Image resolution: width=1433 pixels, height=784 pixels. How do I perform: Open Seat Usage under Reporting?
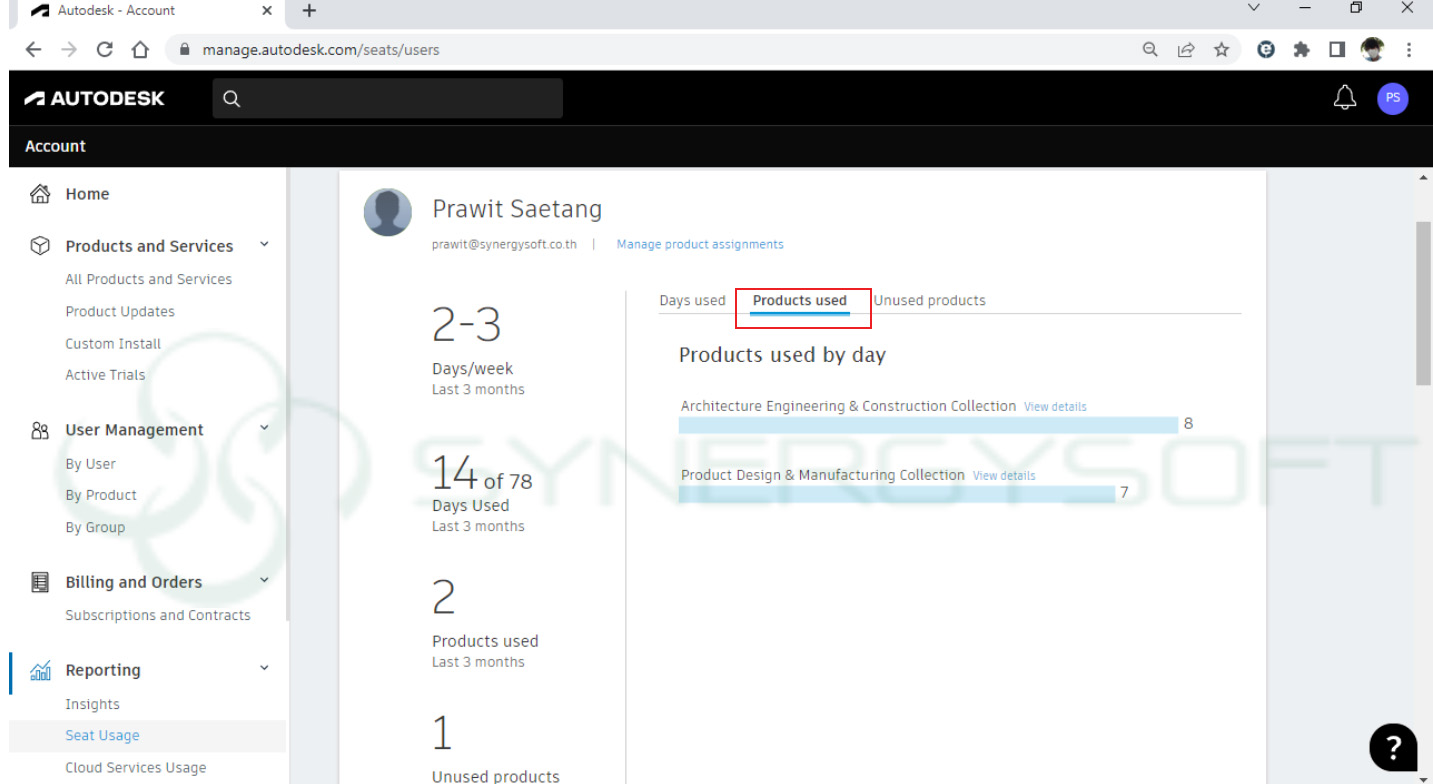(x=102, y=735)
